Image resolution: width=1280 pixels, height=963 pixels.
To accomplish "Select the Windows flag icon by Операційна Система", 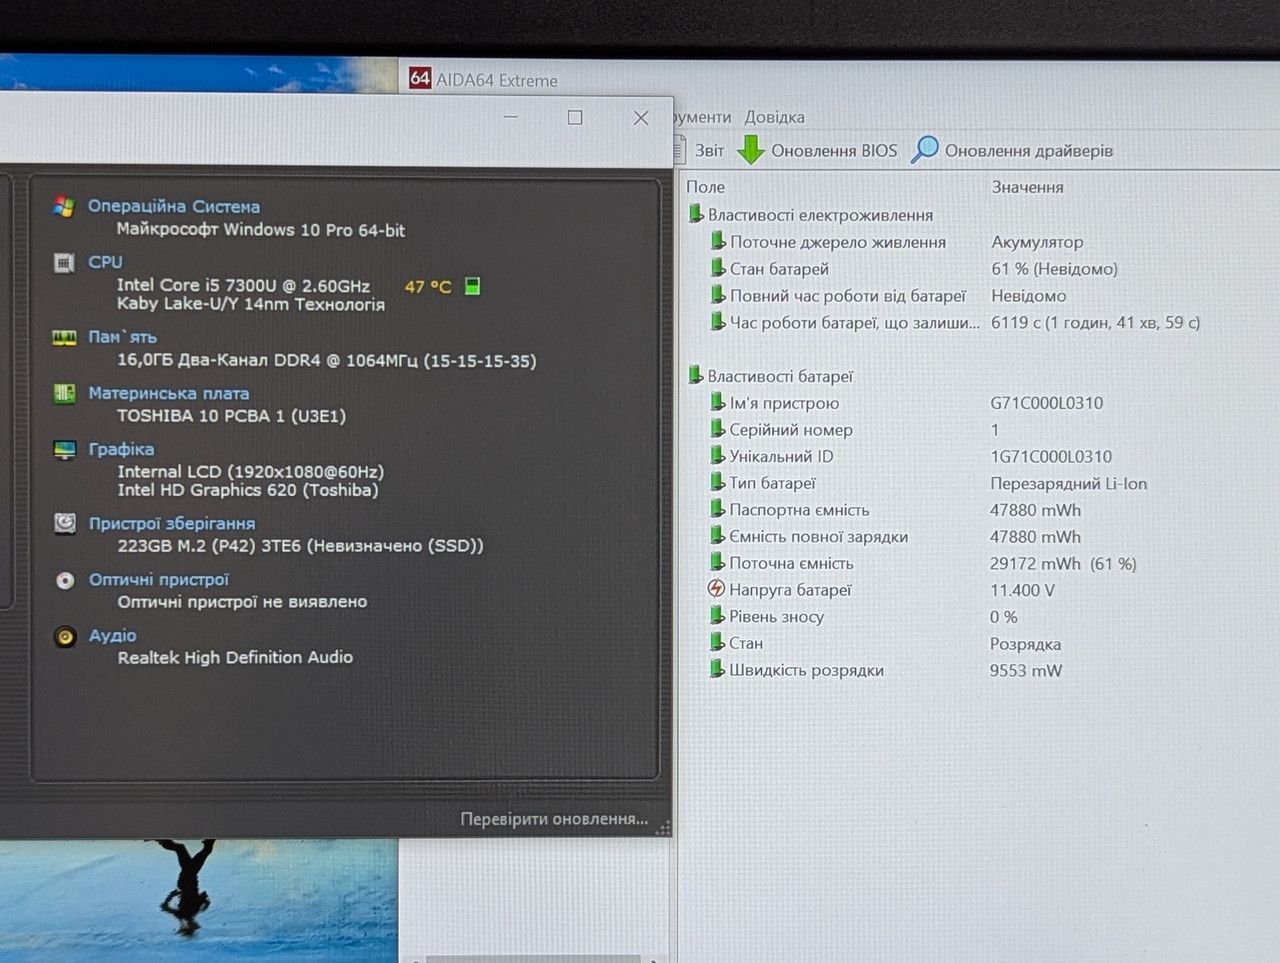I will (64, 206).
